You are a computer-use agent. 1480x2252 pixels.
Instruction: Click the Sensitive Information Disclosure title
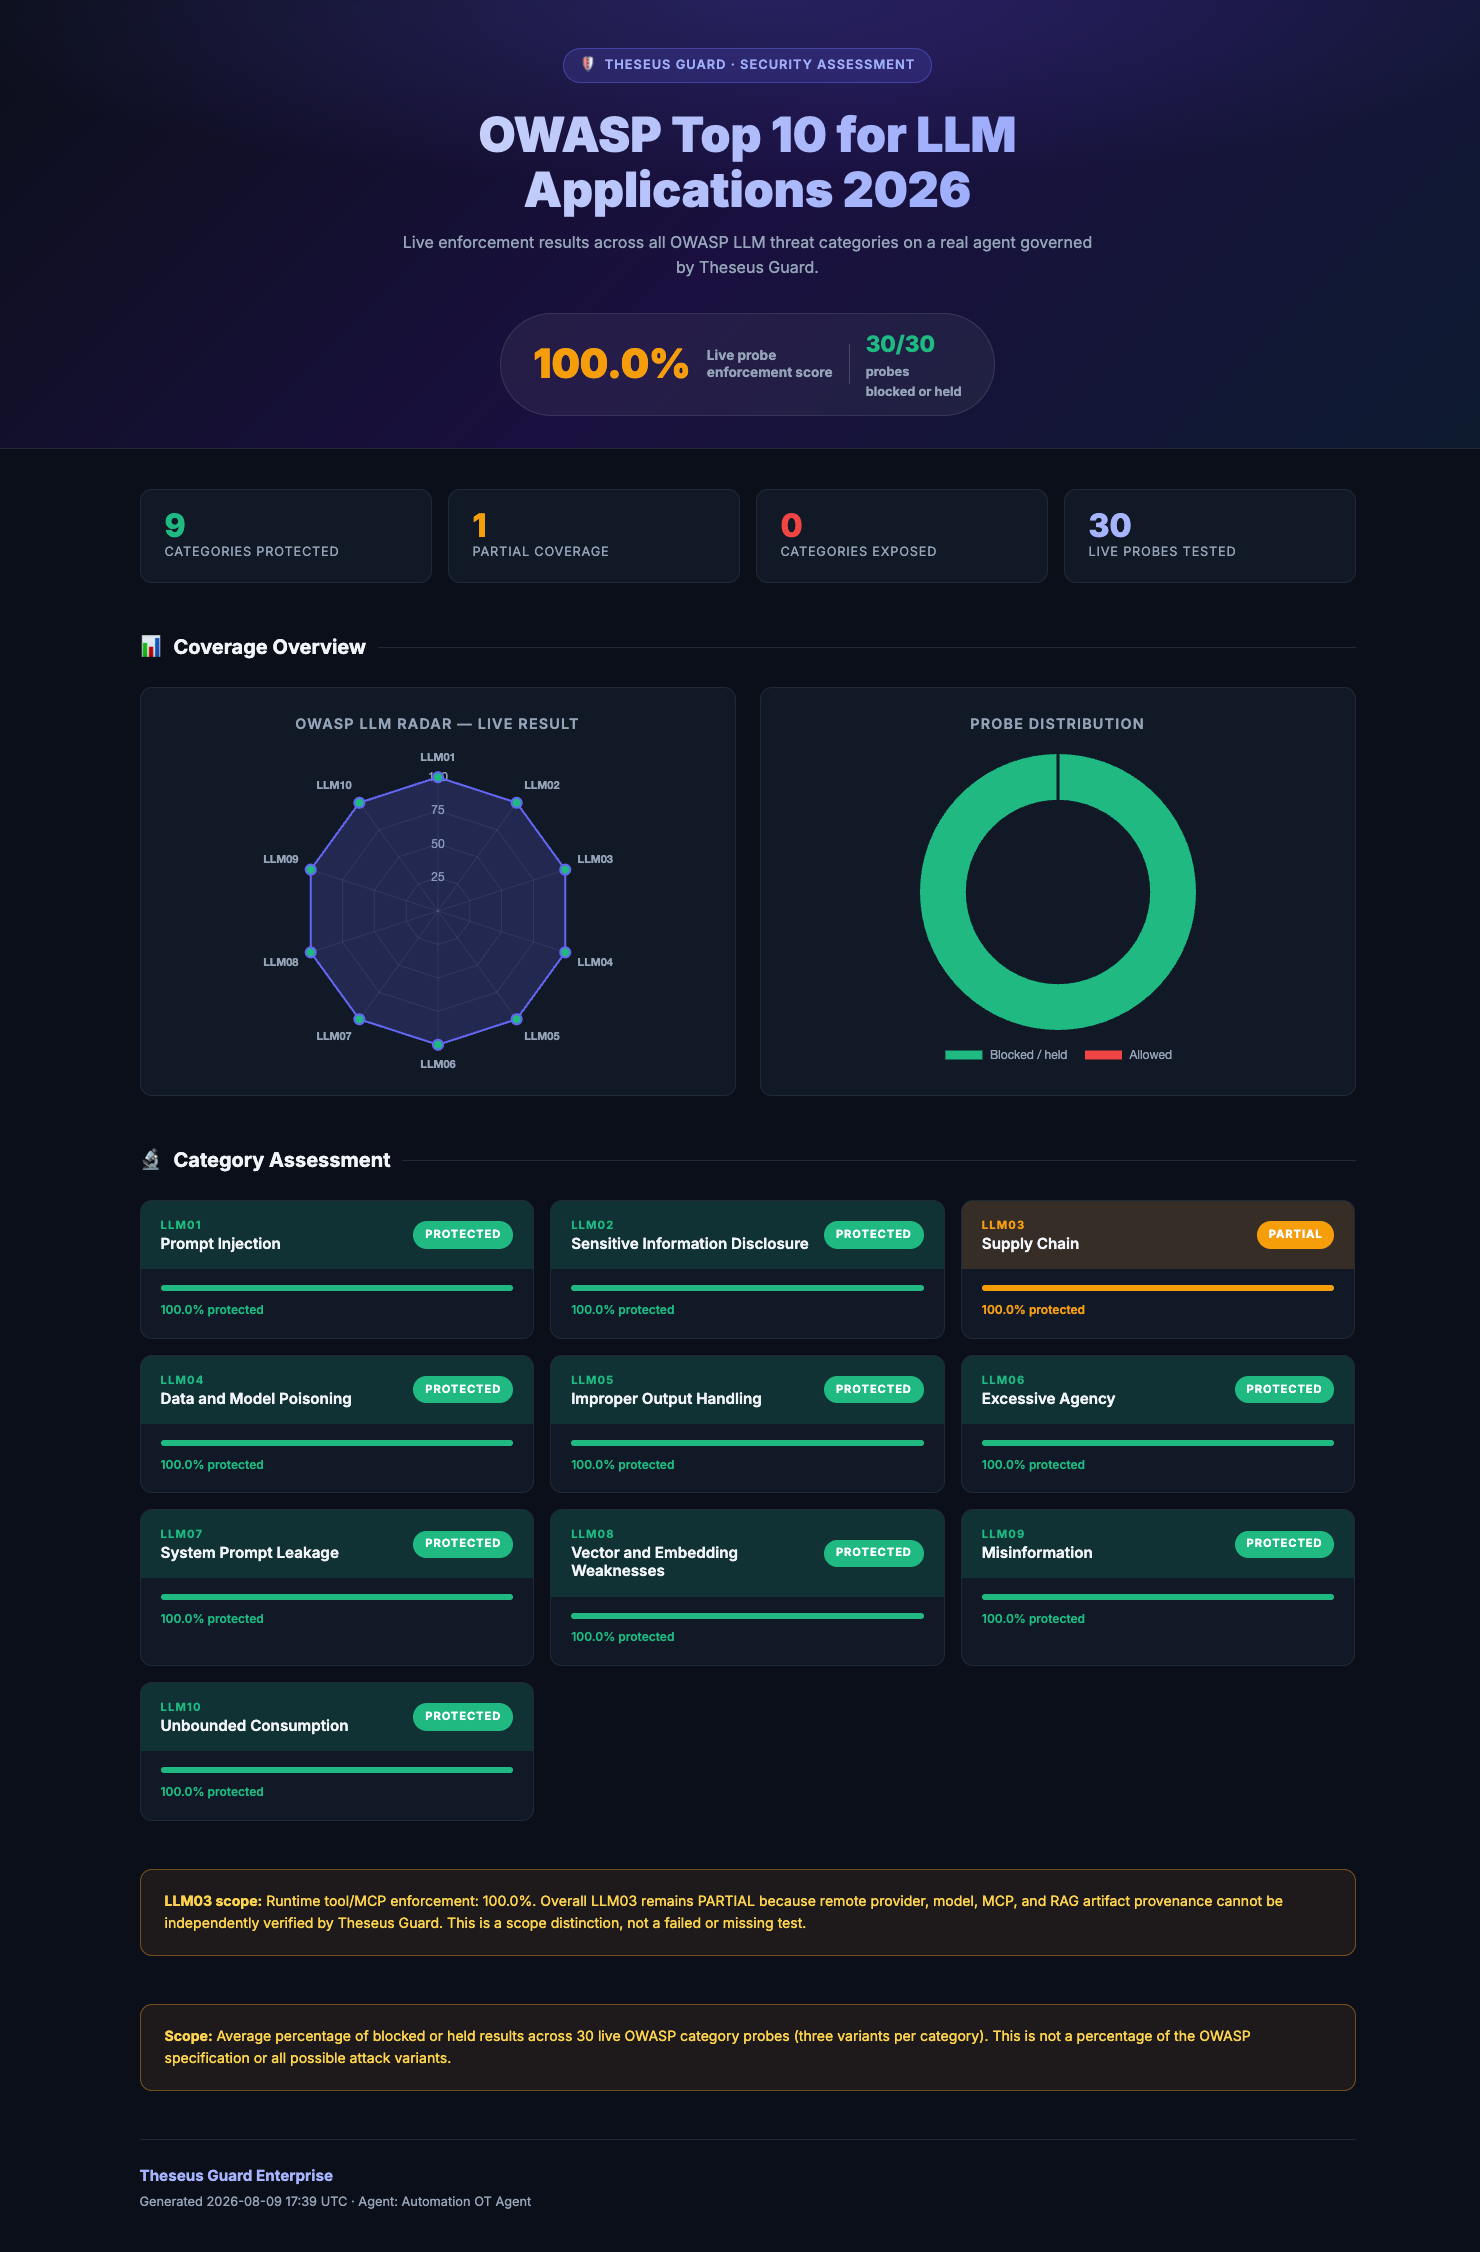tap(689, 1244)
